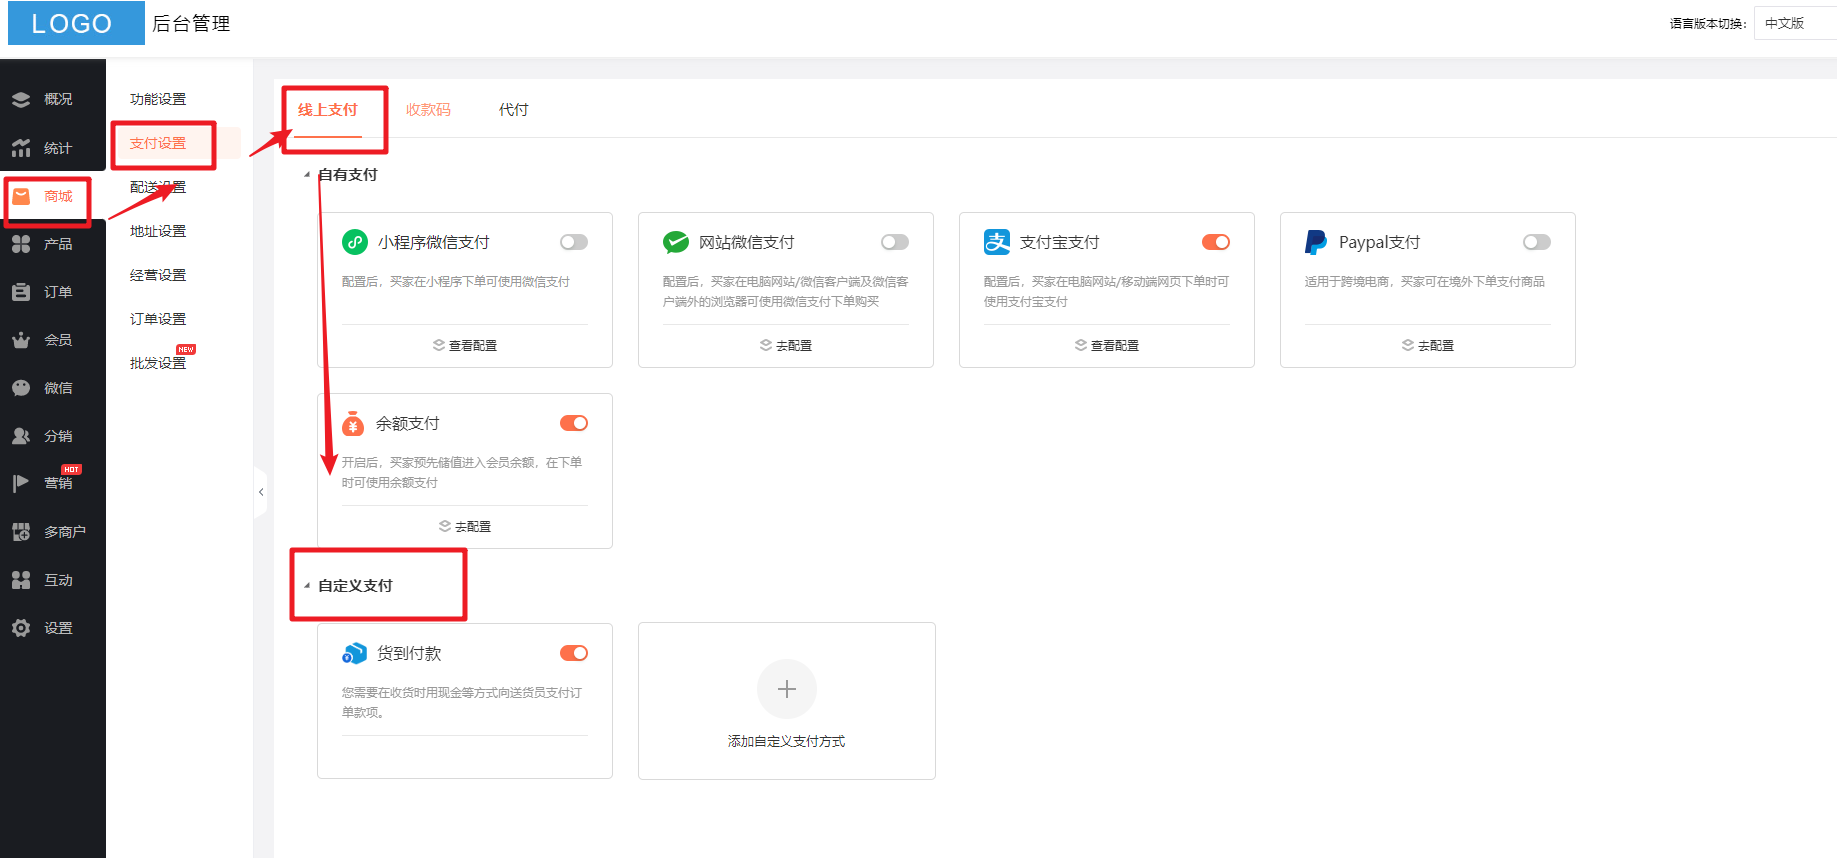The image size is (1837, 858).
Task: Click the 余额支付 money bag icon
Action: [353, 423]
